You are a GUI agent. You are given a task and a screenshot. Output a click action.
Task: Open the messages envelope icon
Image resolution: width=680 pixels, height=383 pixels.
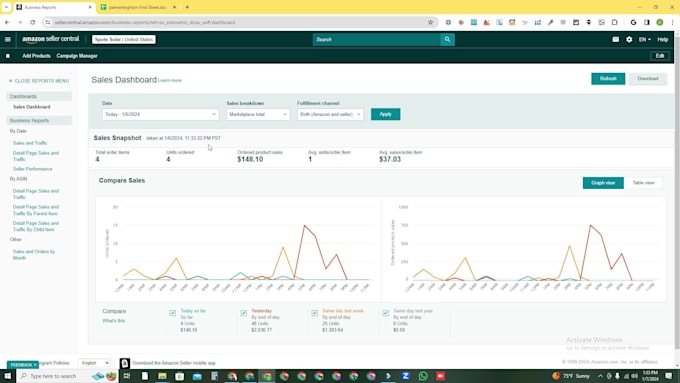615,39
